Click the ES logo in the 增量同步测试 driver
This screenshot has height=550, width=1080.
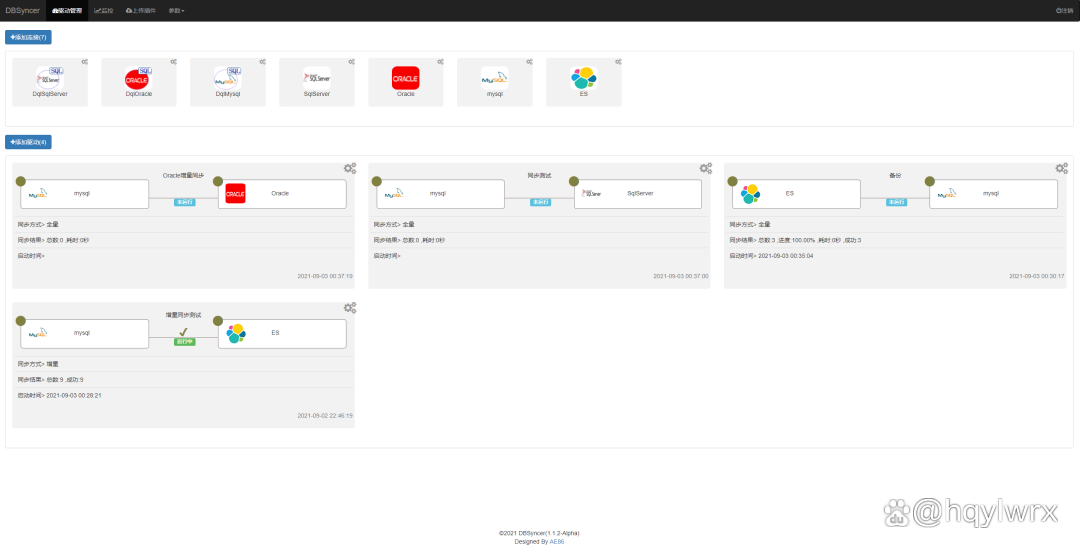point(236,333)
